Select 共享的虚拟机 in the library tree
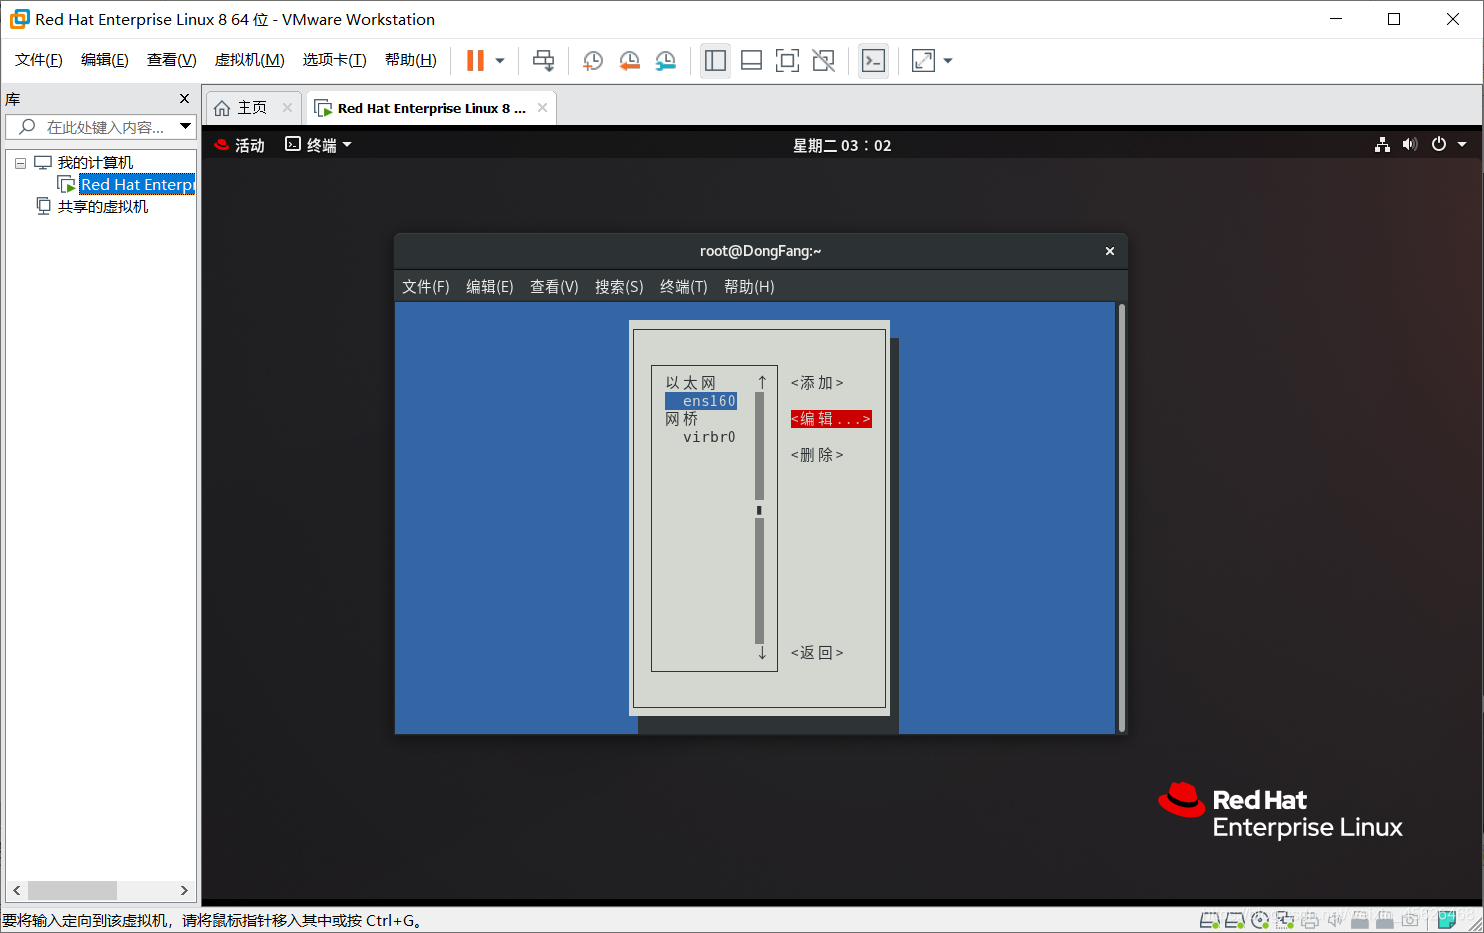 point(103,207)
